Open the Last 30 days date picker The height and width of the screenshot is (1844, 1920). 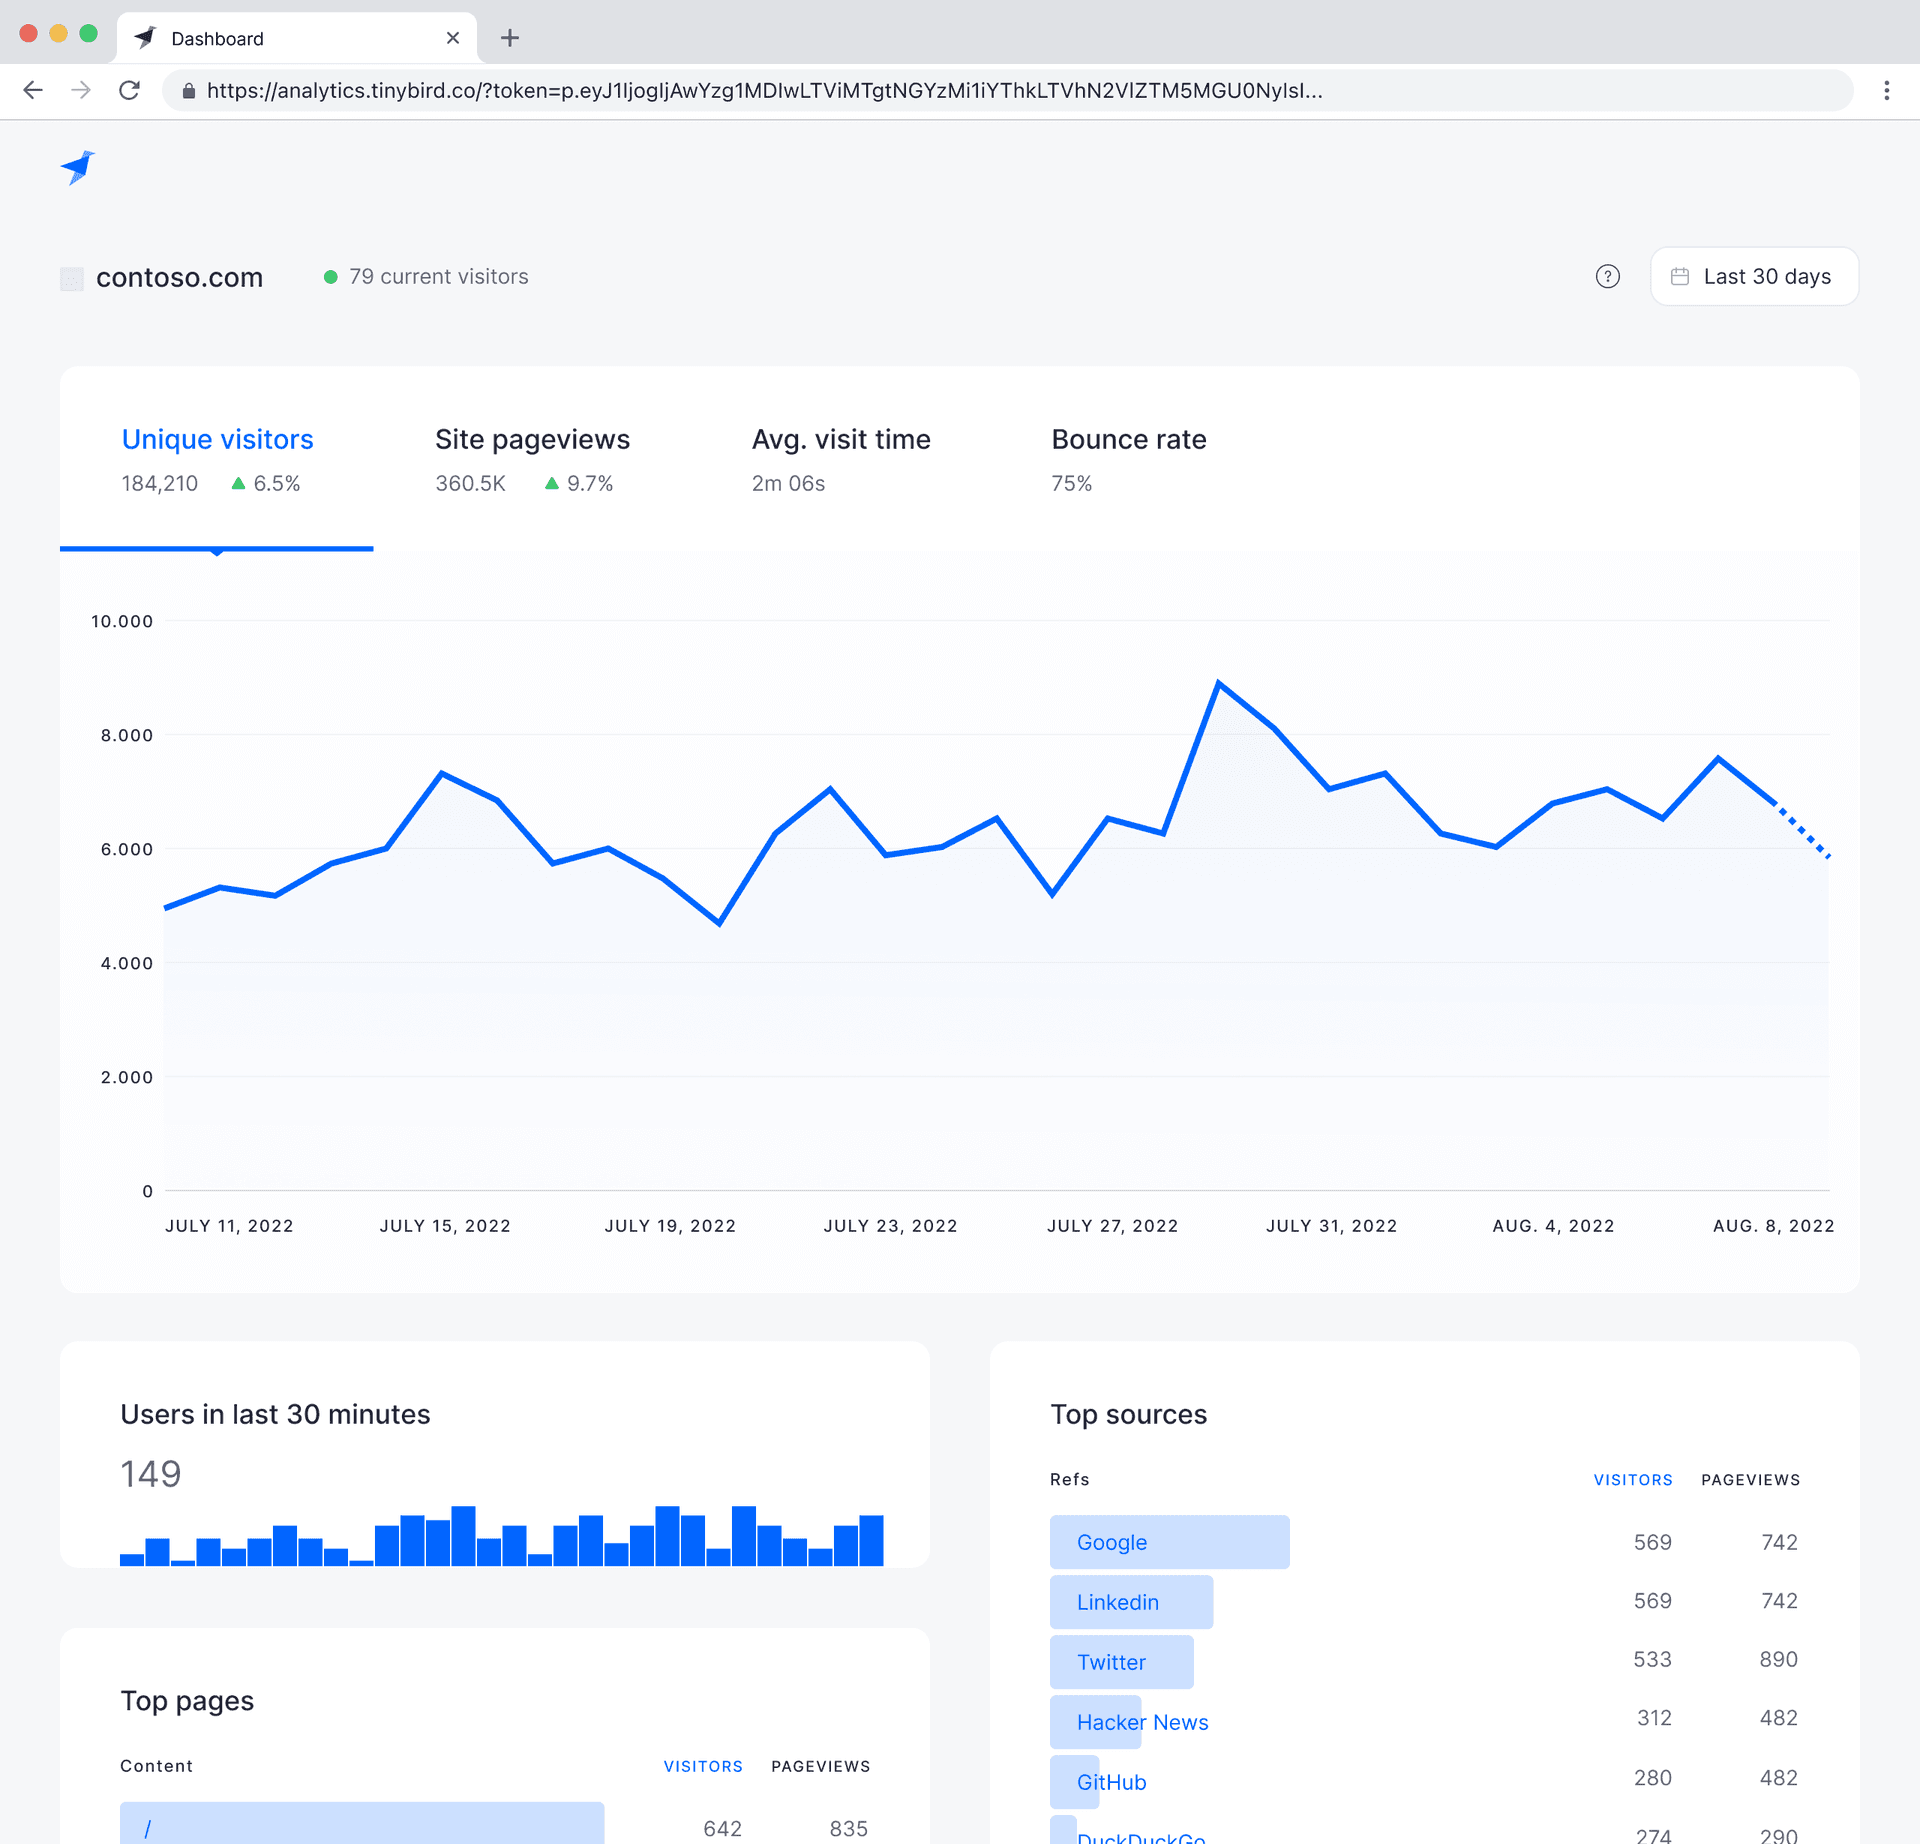(x=1754, y=277)
